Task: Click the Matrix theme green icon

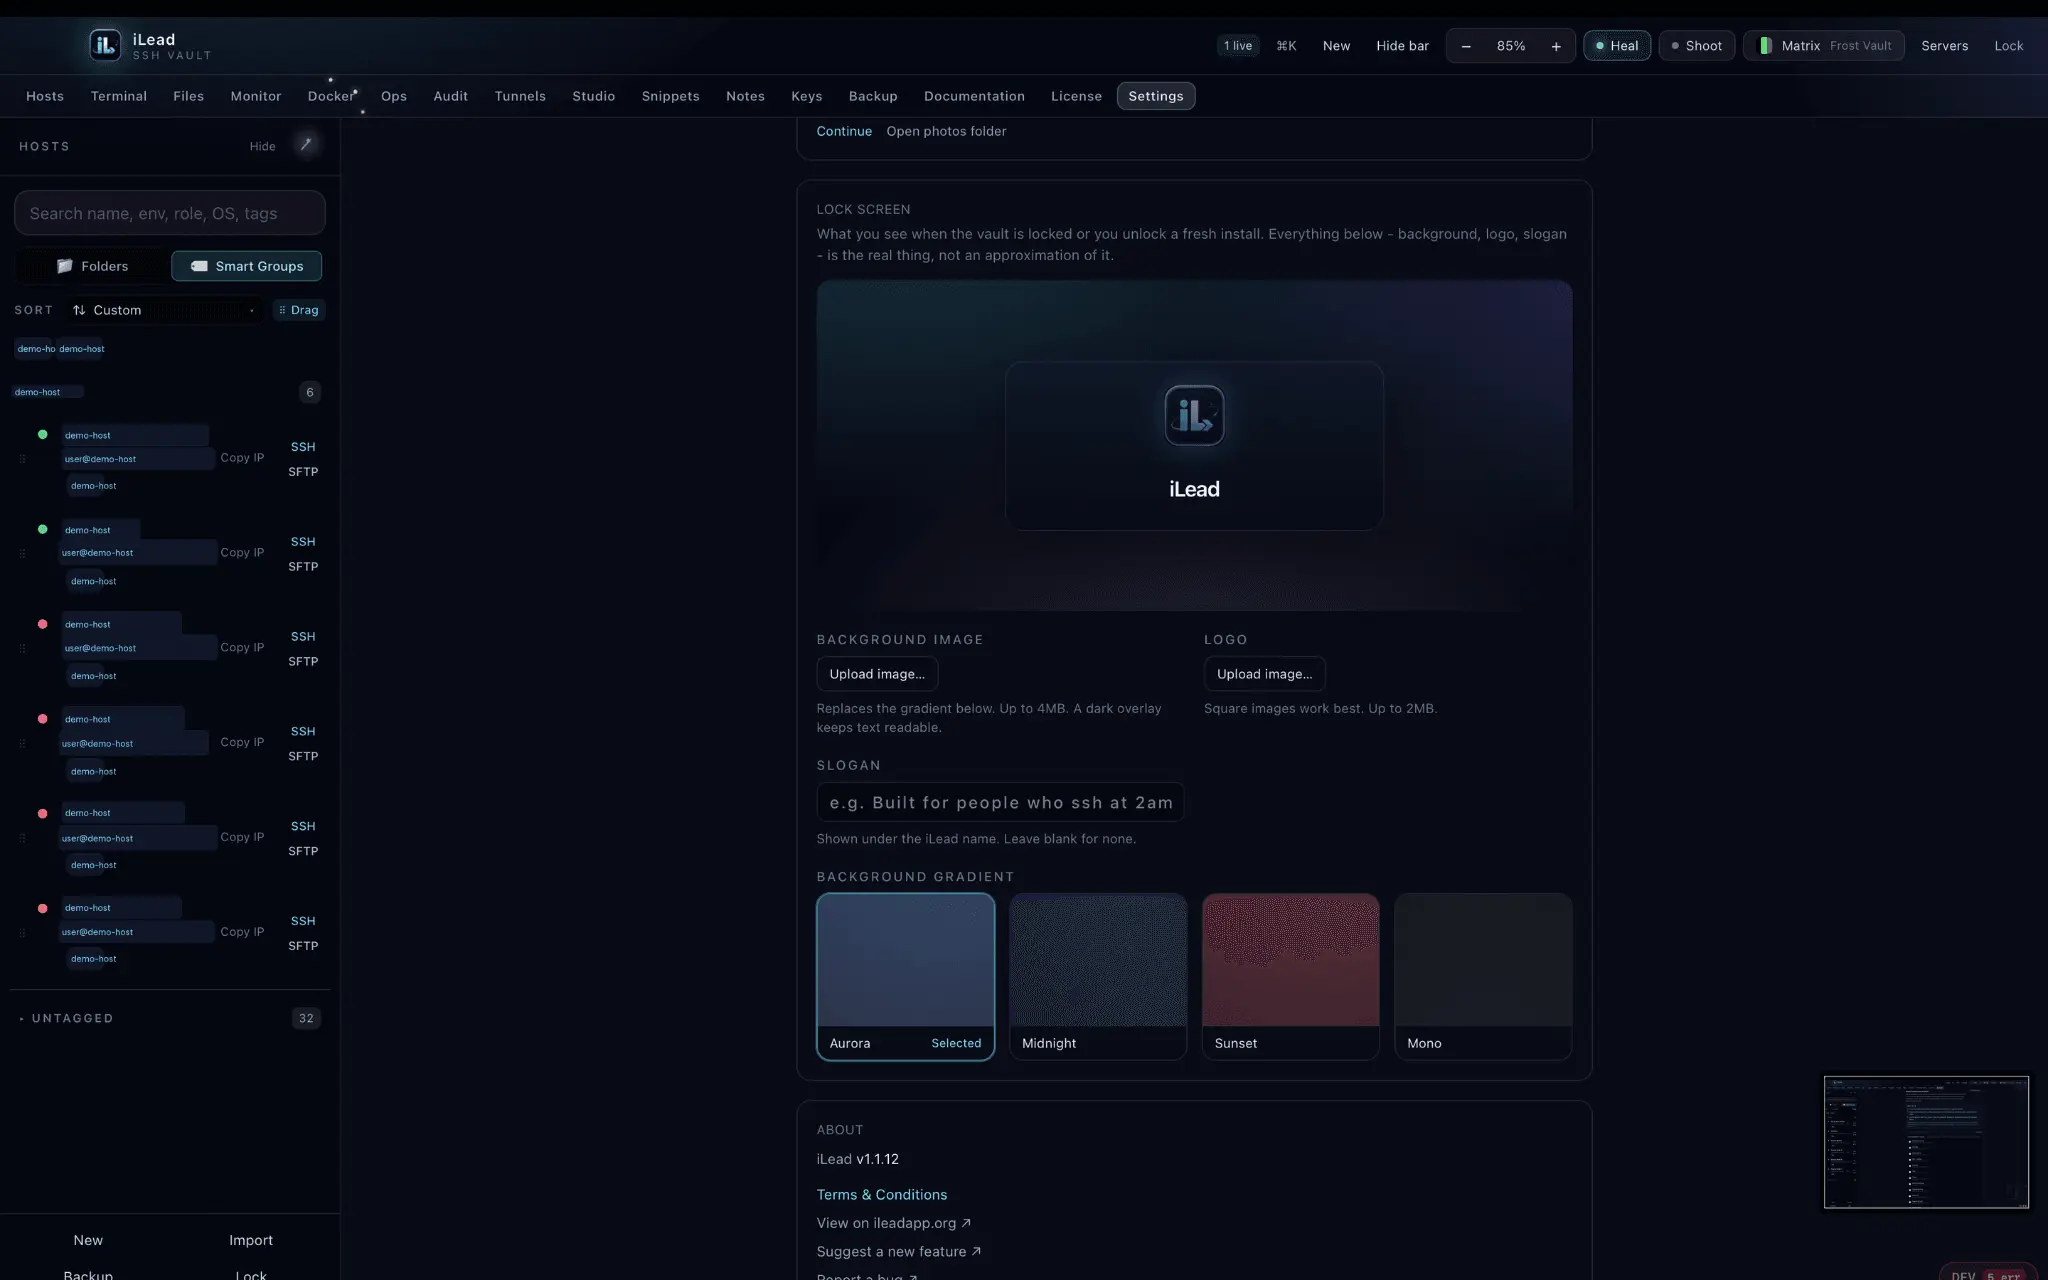Action: [x=1766, y=46]
